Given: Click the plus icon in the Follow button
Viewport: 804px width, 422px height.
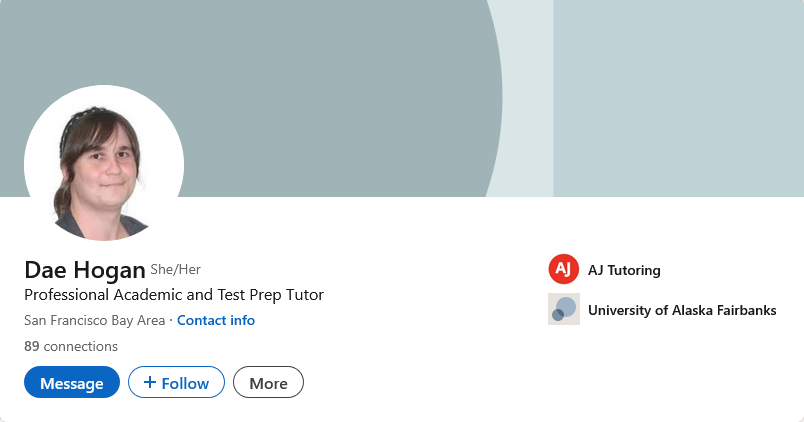Looking at the screenshot, I should click(x=150, y=382).
